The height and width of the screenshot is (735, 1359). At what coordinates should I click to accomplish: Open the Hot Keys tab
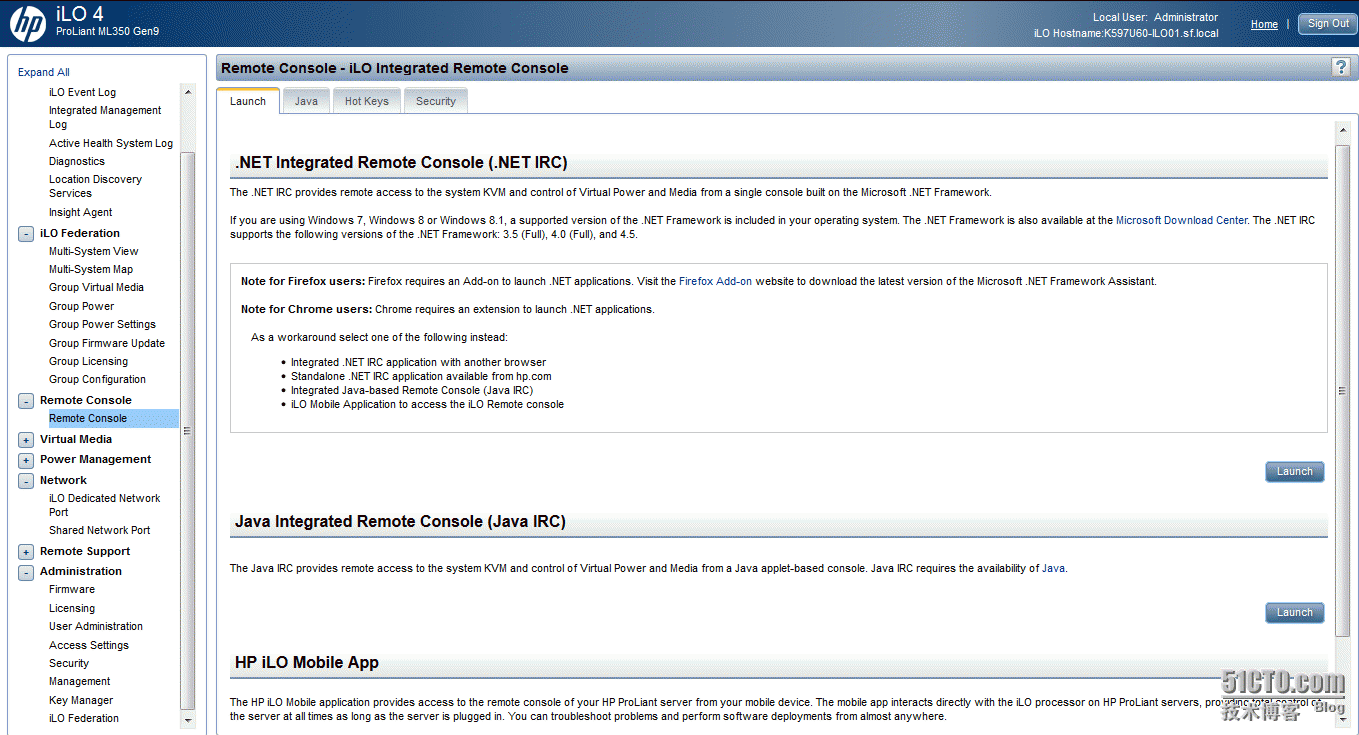[x=367, y=101]
